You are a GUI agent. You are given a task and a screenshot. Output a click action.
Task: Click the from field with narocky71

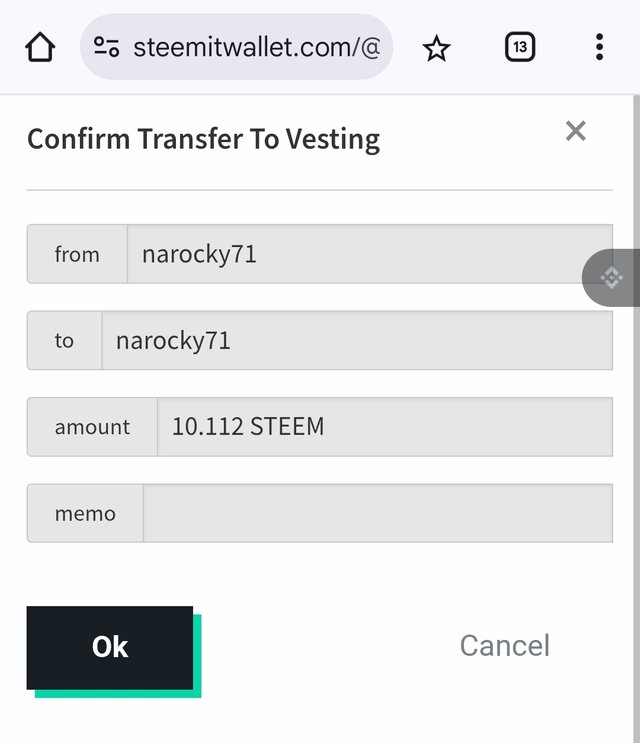click(370, 254)
